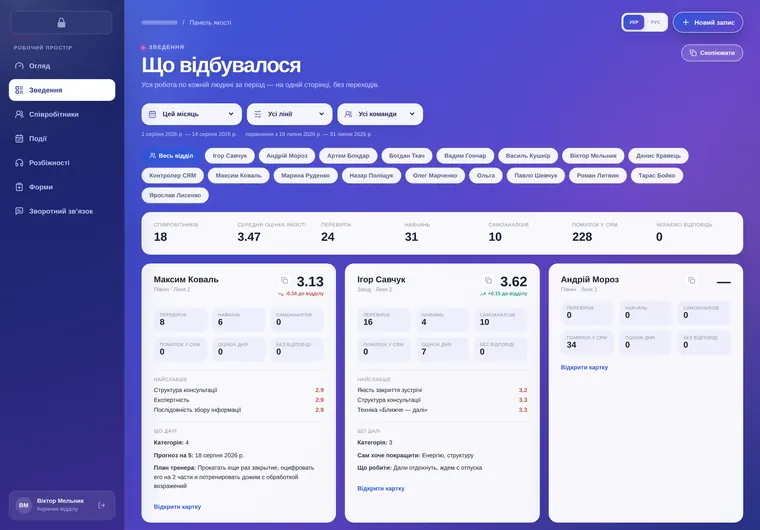This screenshot has height=530, width=760.
Task: Go to Співробітники section
Action: click(62, 114)
